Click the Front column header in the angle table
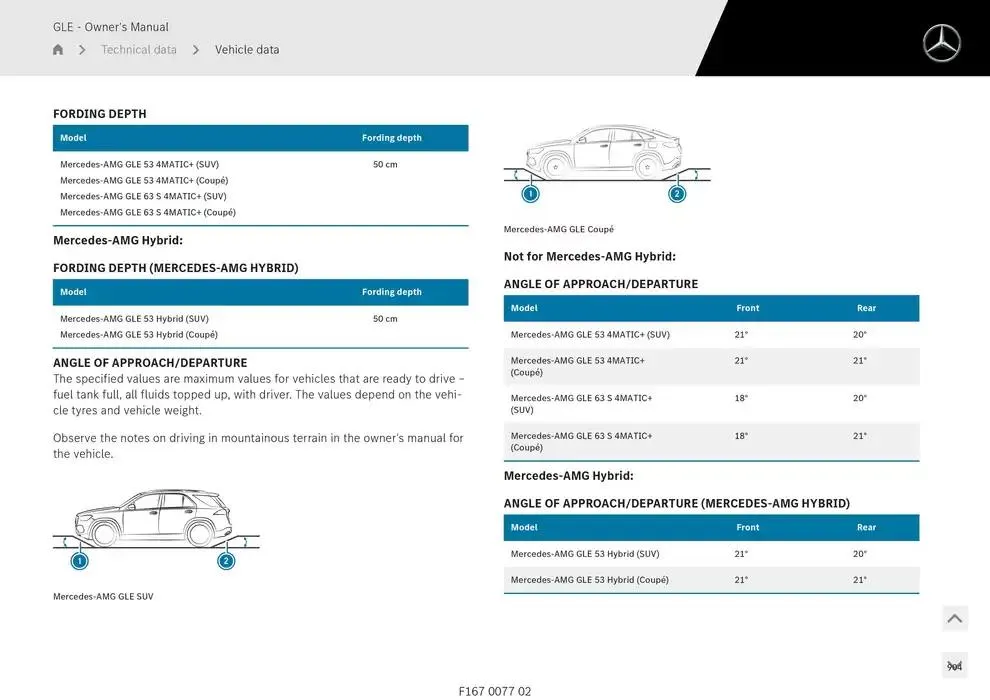Viewport: 990px width, 700px height. [x=747, y=308]
